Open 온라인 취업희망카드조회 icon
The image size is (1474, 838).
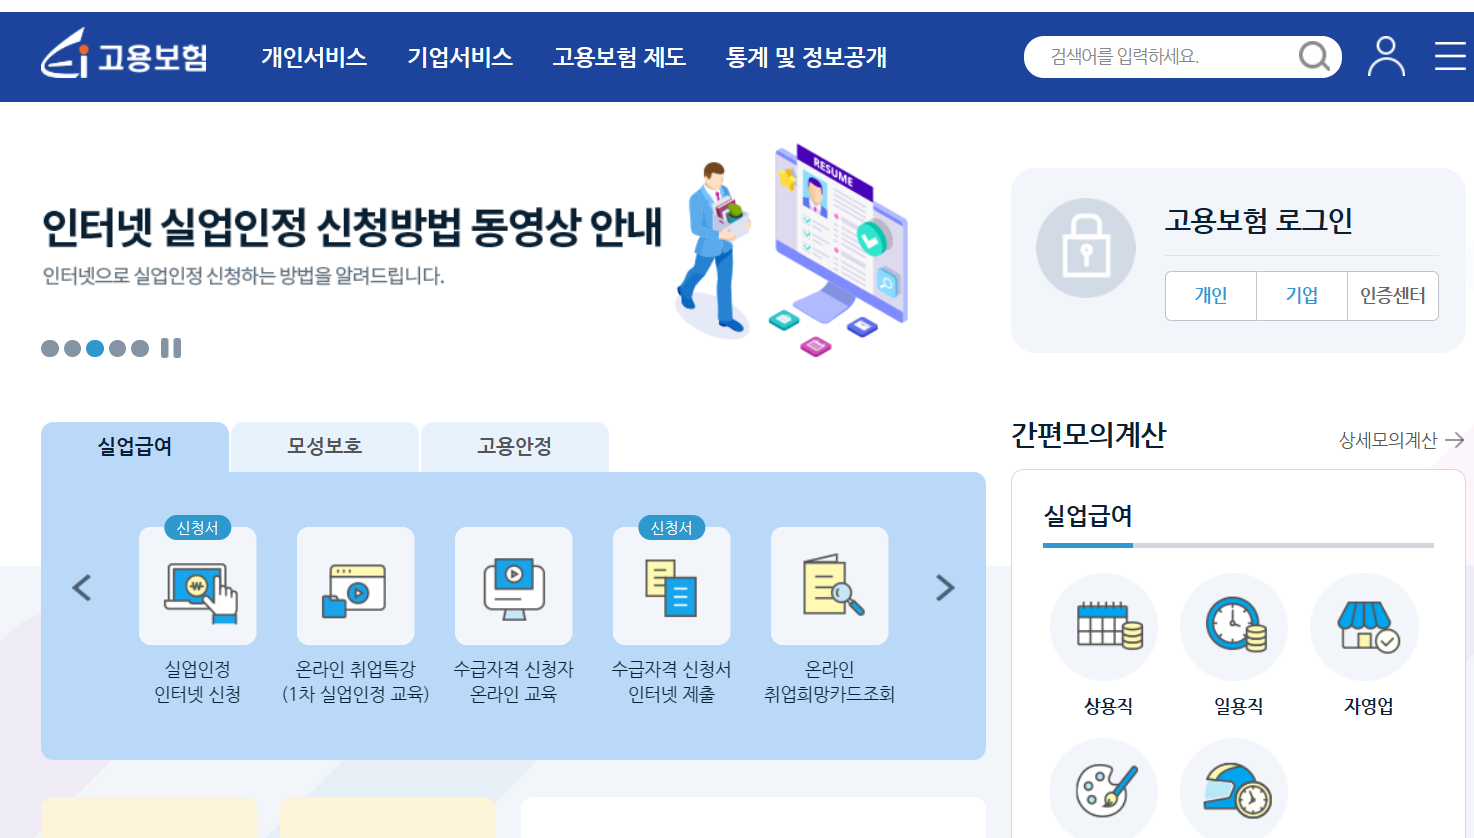pos(829,587)
